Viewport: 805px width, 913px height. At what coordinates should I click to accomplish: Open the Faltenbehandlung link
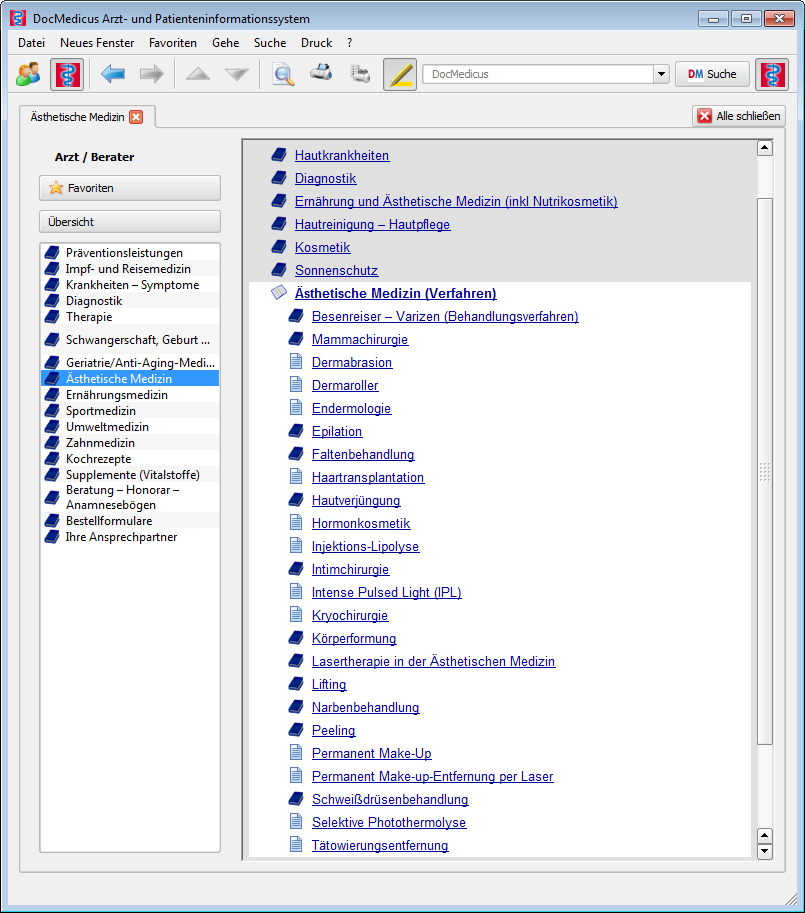click(x=363, y=454)
